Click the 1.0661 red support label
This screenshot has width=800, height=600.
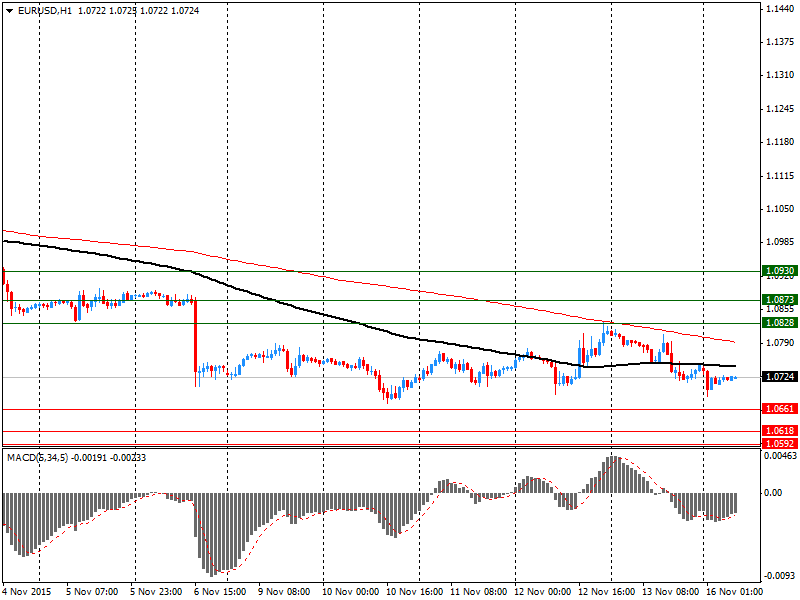780,409
